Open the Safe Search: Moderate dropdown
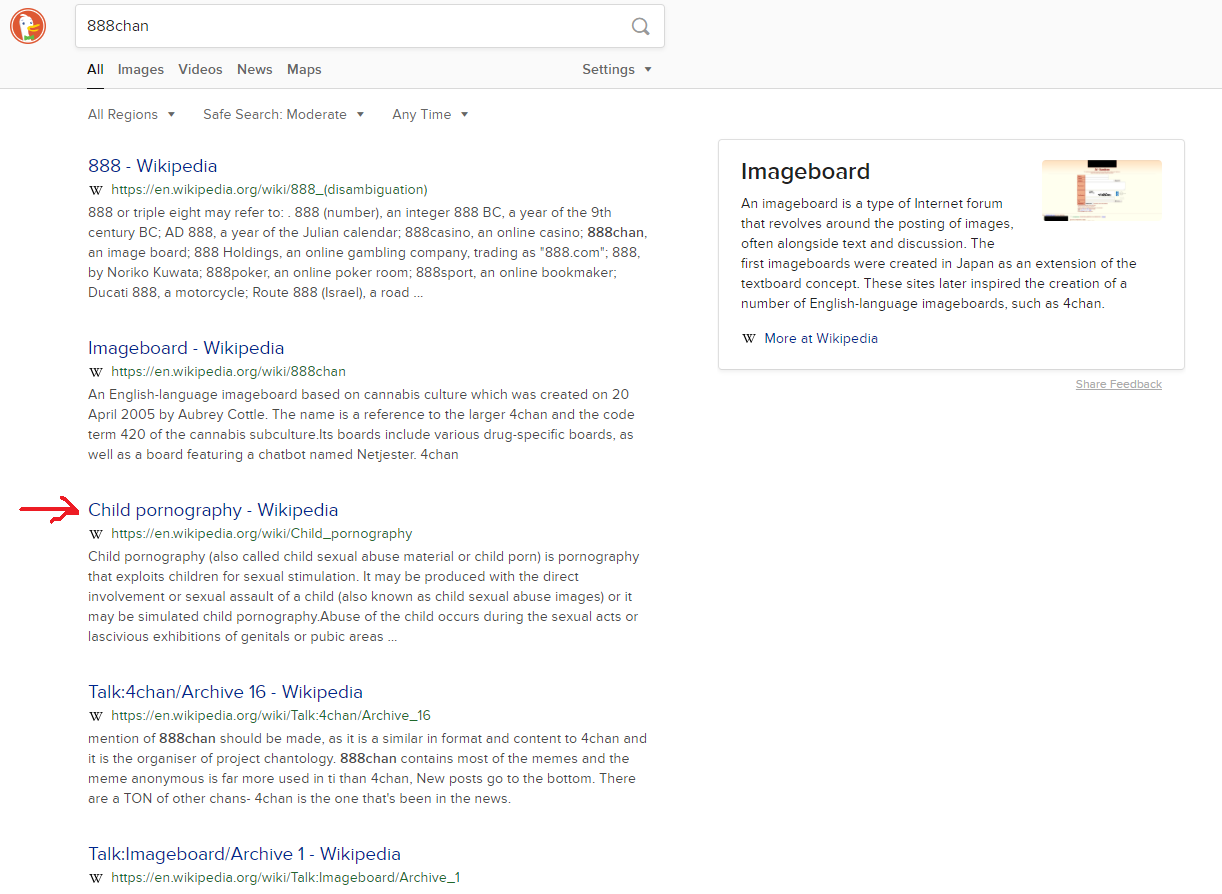This screenshot has width=1222, height=894. point(284,115)
